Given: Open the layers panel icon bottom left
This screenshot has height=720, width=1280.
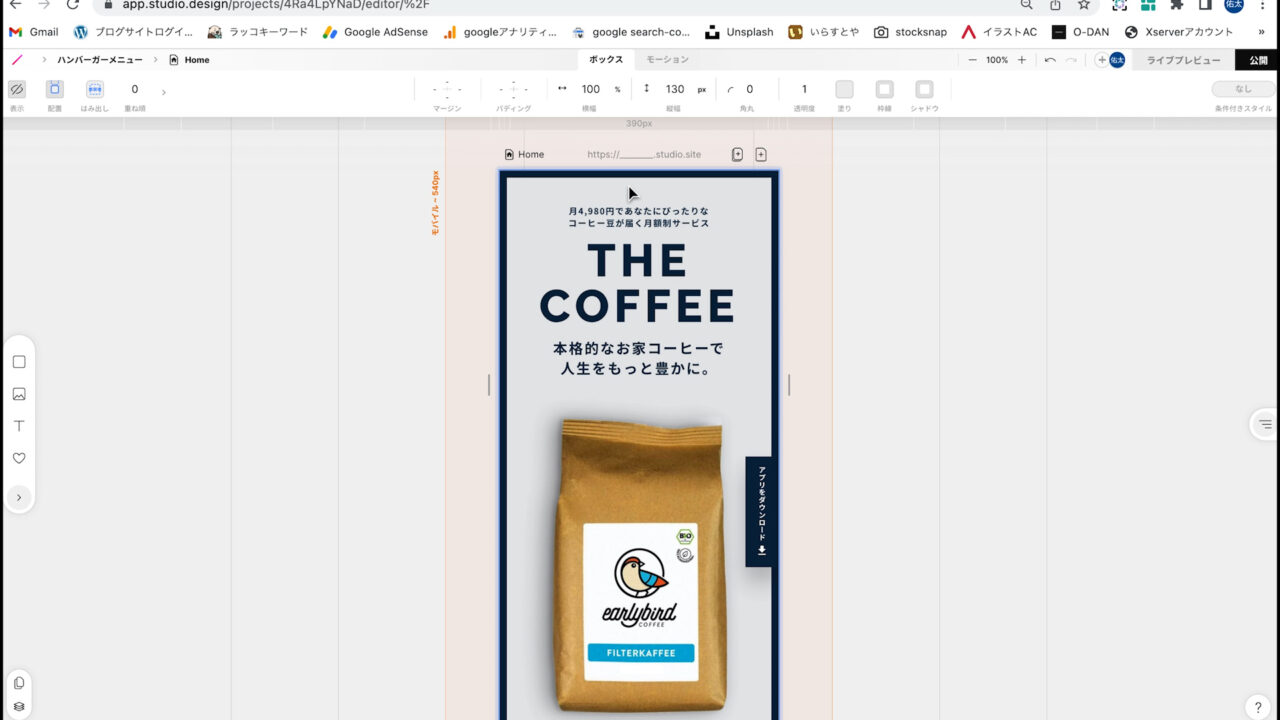Looking at the screenshot, I should pos(19,706).
